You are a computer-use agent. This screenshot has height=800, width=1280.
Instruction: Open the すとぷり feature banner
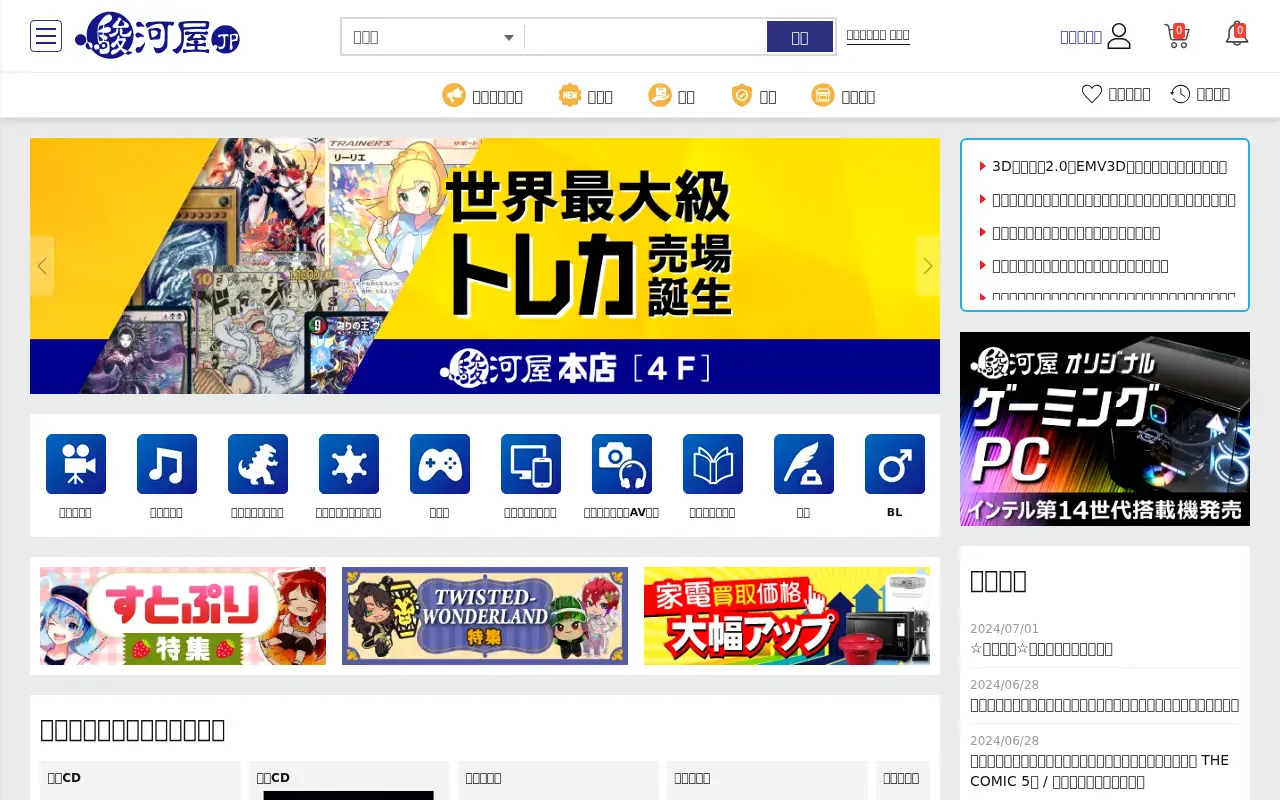(x=183, y=616)
